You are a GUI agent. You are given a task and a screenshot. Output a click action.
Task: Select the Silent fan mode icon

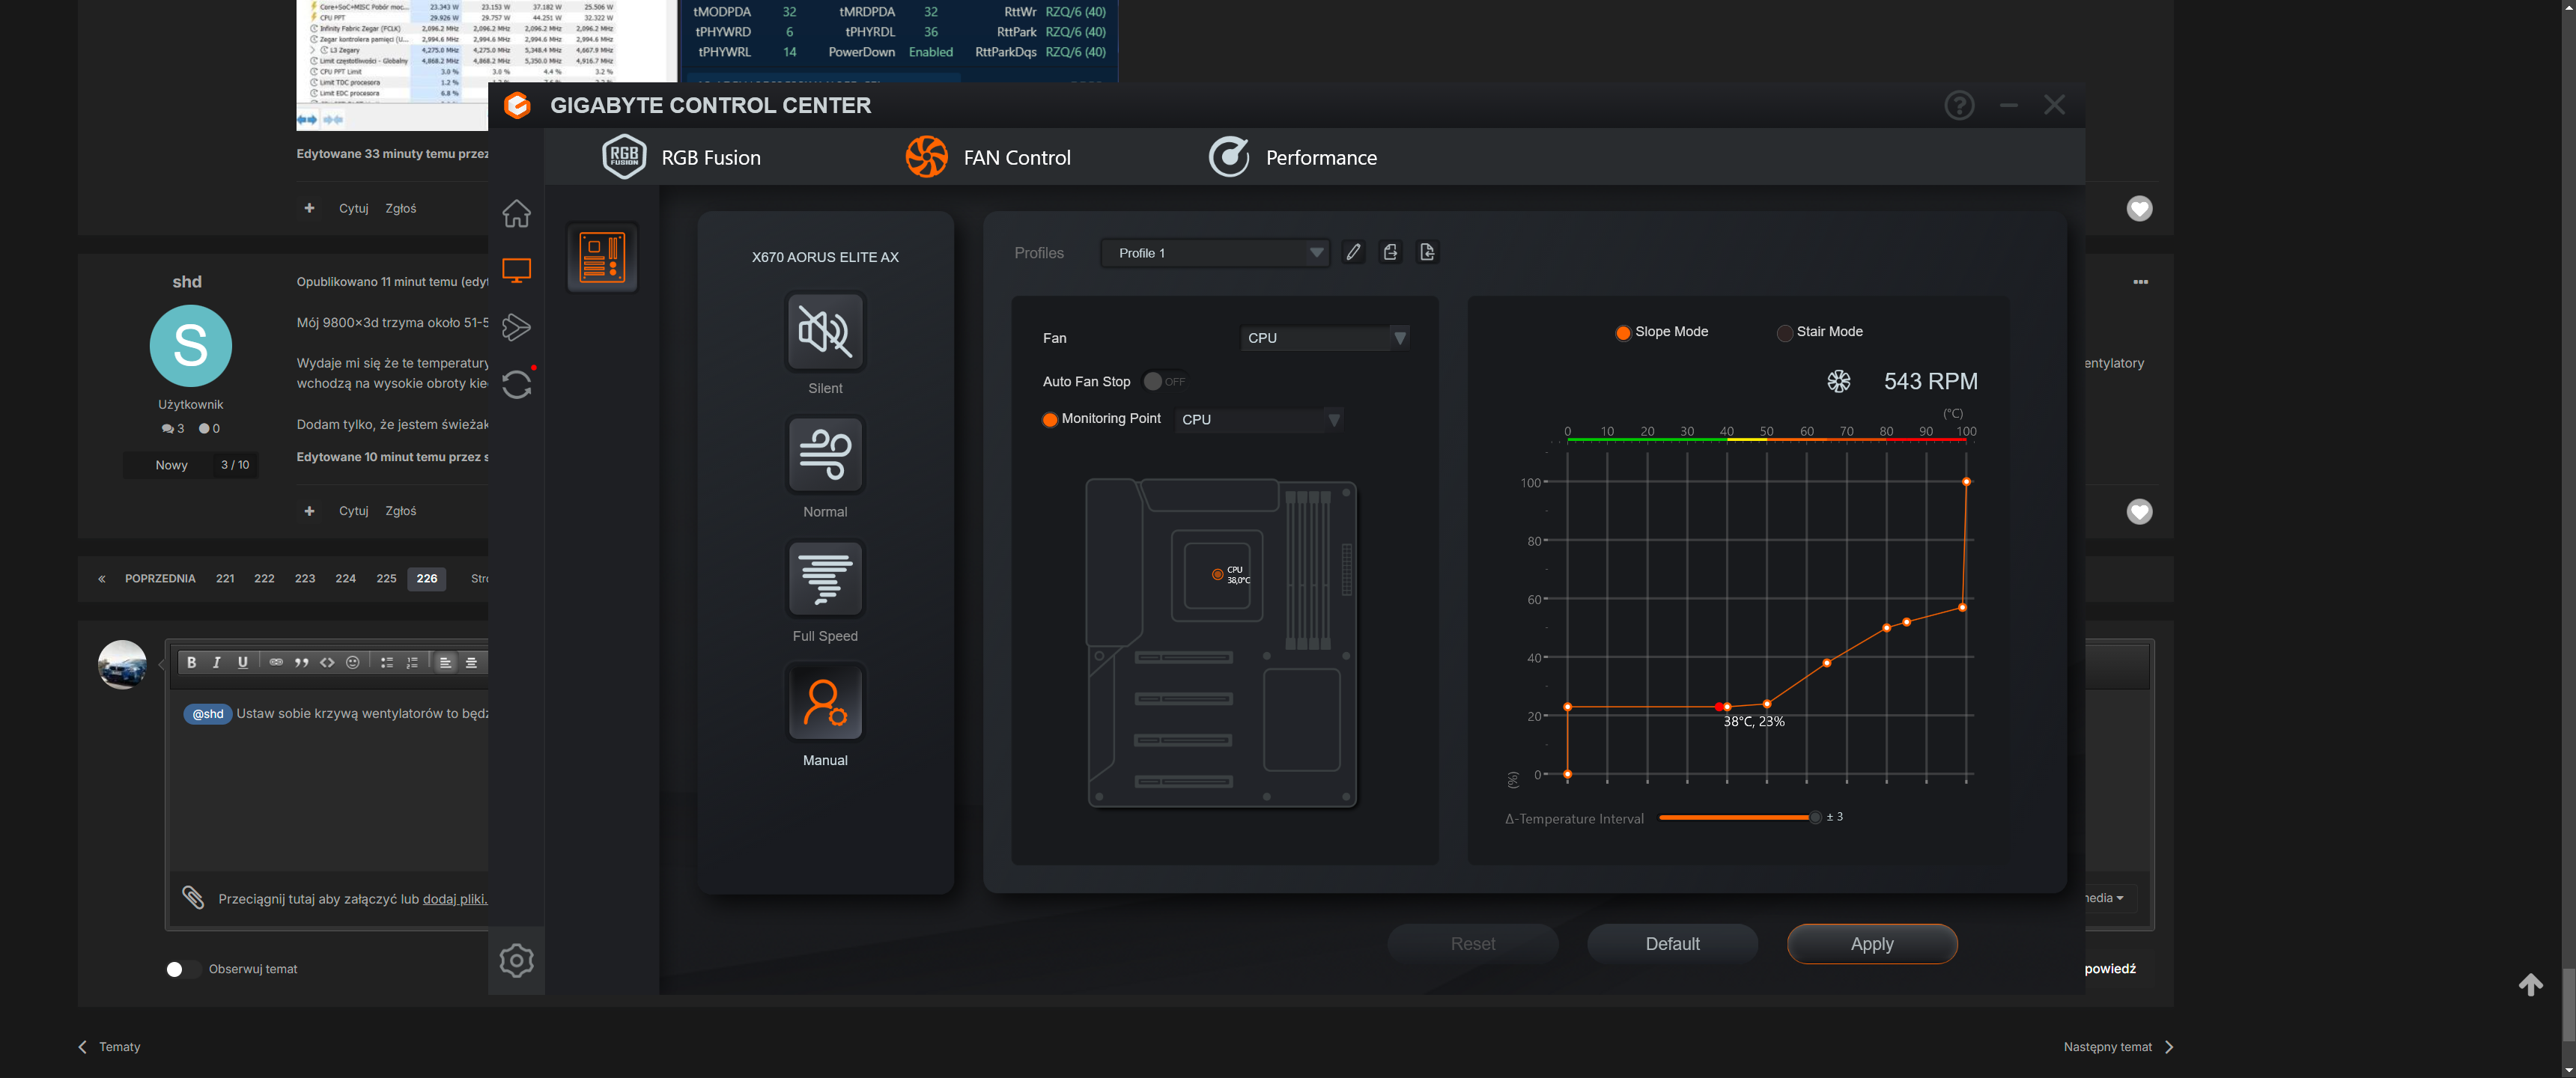pos(825,332)
